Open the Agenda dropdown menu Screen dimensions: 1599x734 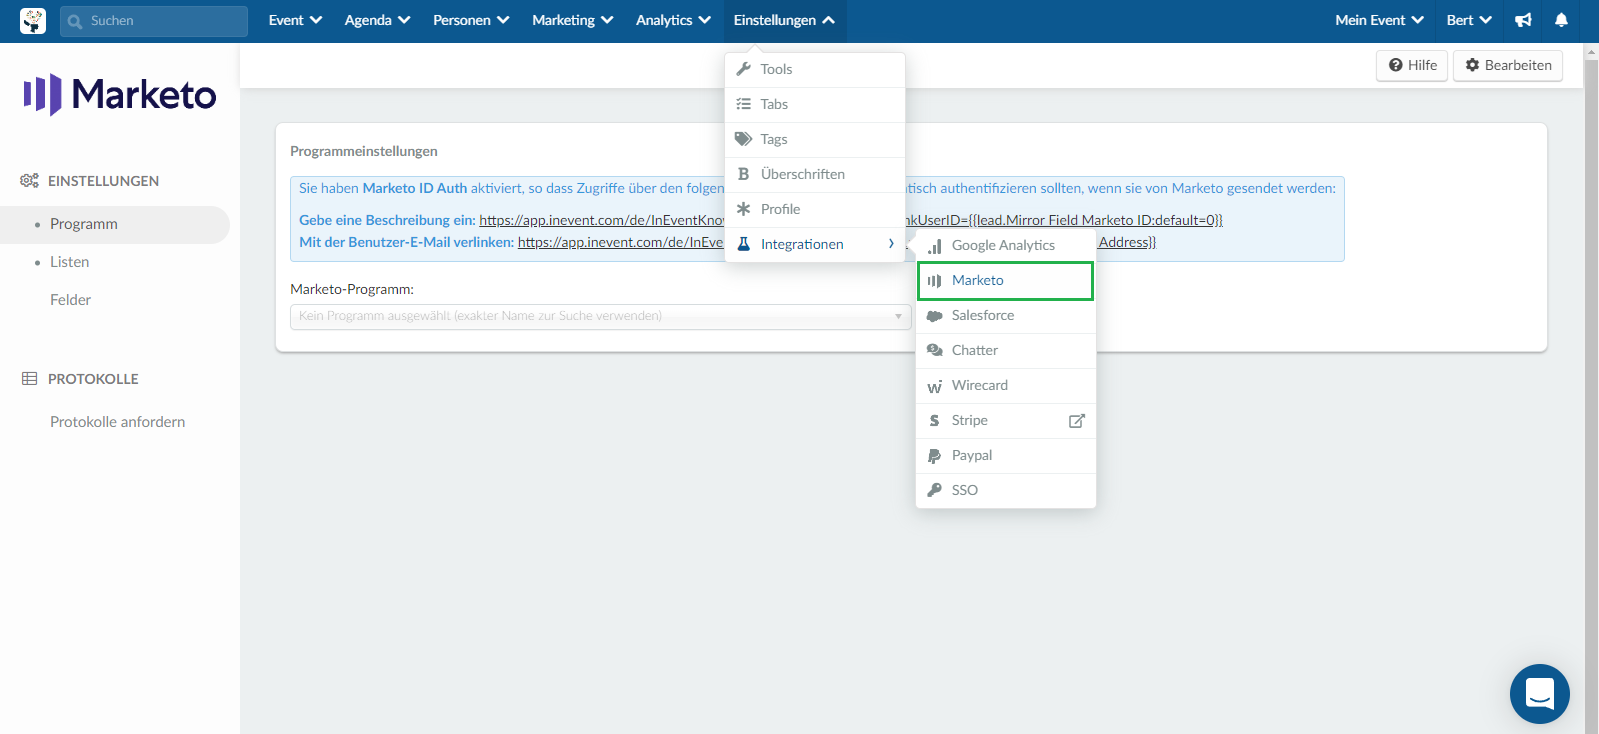click(377, 20)
